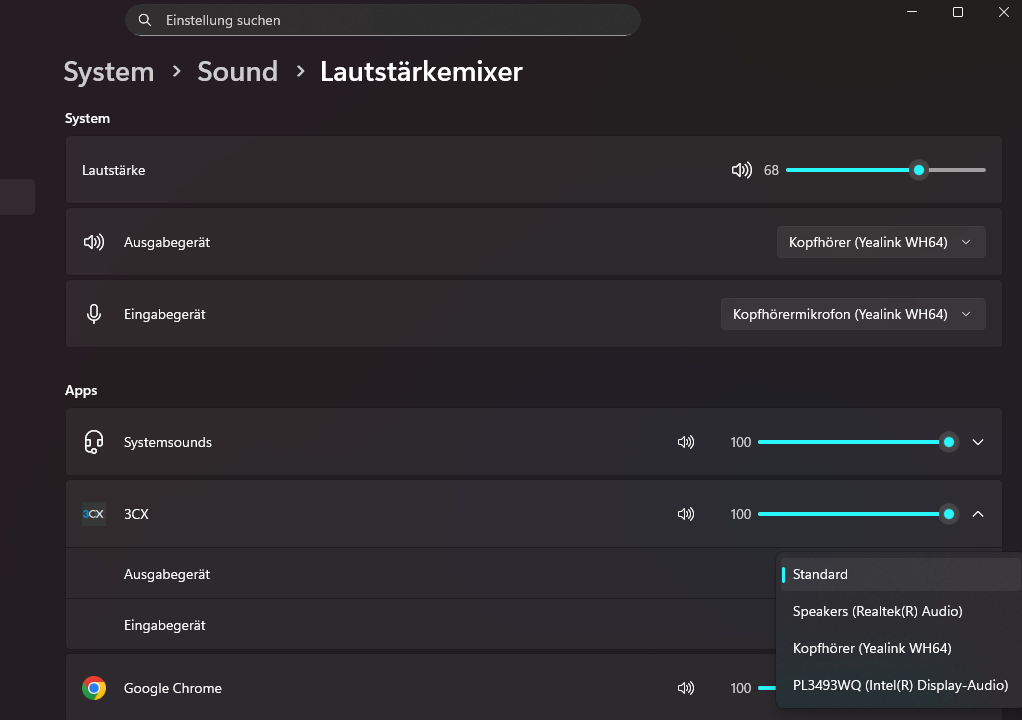Click the search magnifier icon
Image resolution: width=1022 pixels, height=720 pixels.
tap(145, 19)
